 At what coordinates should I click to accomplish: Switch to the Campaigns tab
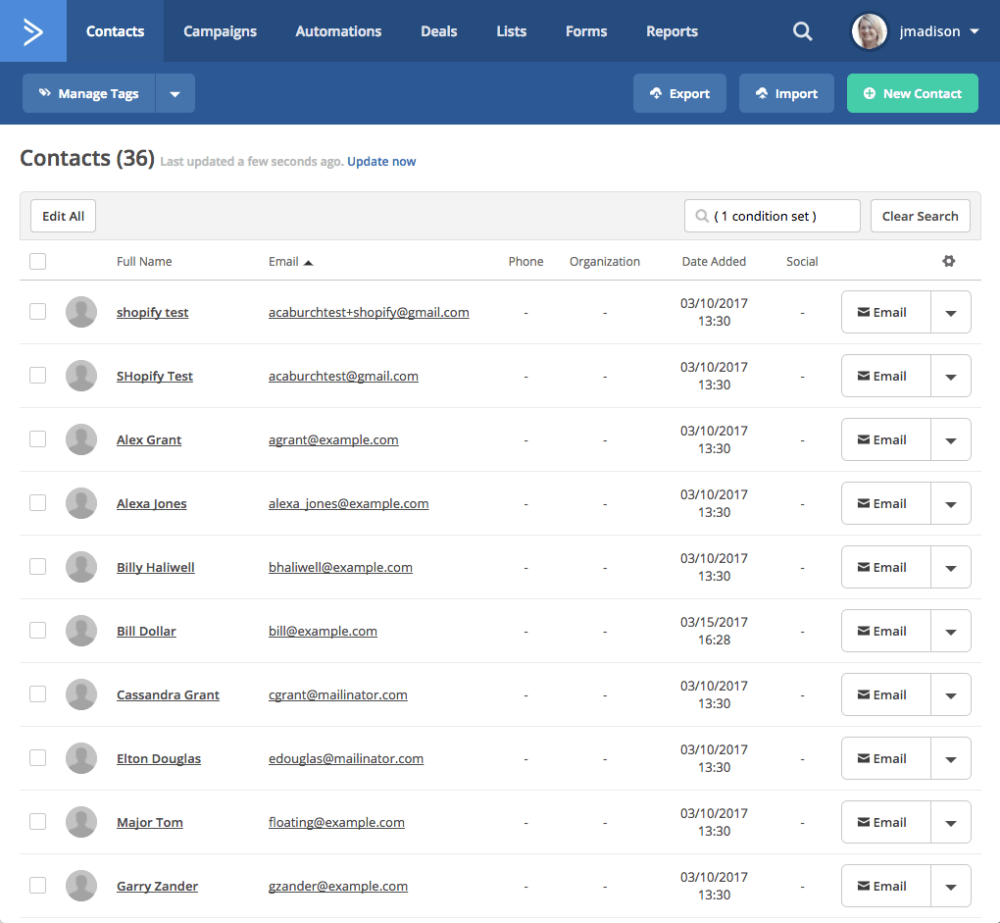point(220,31)
